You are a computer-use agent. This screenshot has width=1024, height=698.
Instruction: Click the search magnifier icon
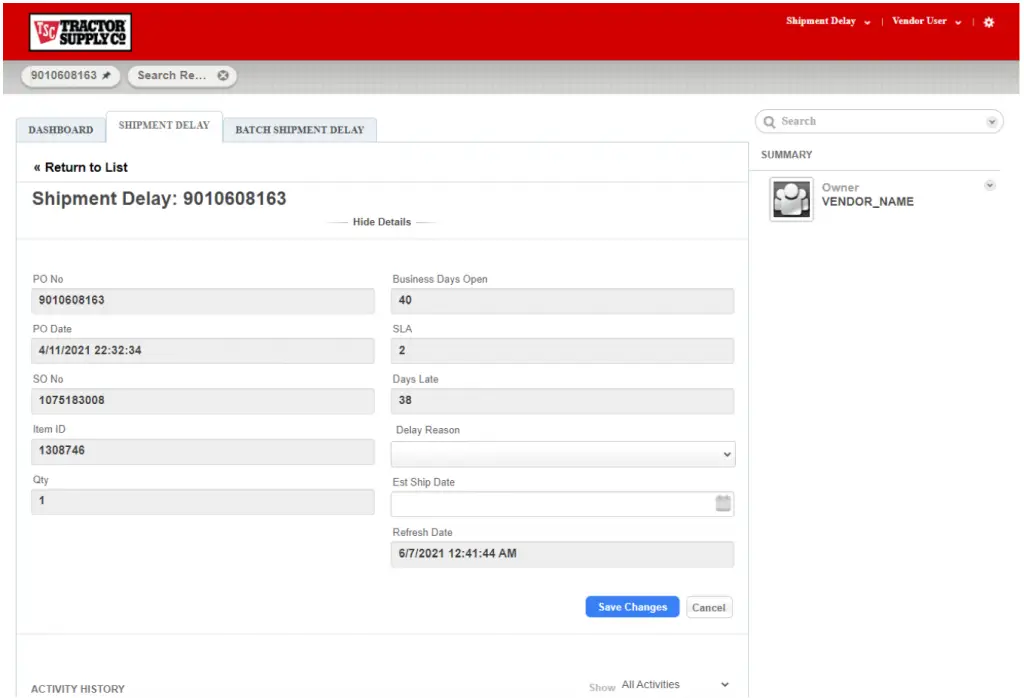tap(769, 122)
